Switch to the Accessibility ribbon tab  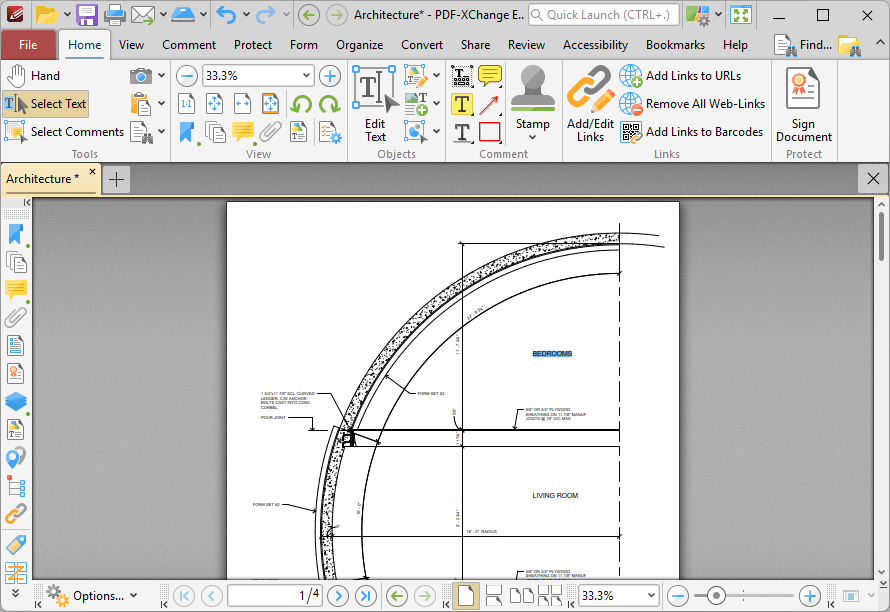(x=595, y=45)
